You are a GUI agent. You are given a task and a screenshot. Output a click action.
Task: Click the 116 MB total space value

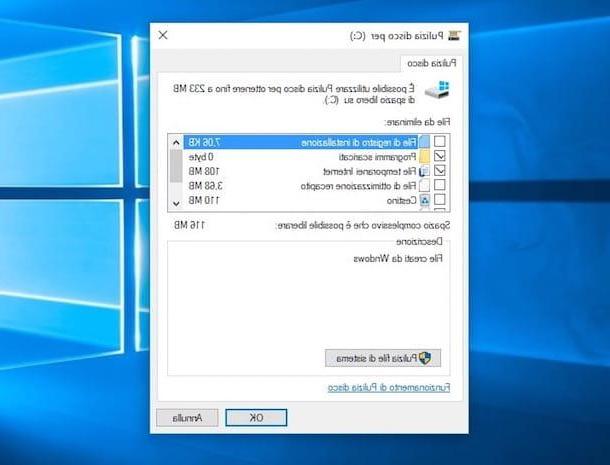click(189, 225)
